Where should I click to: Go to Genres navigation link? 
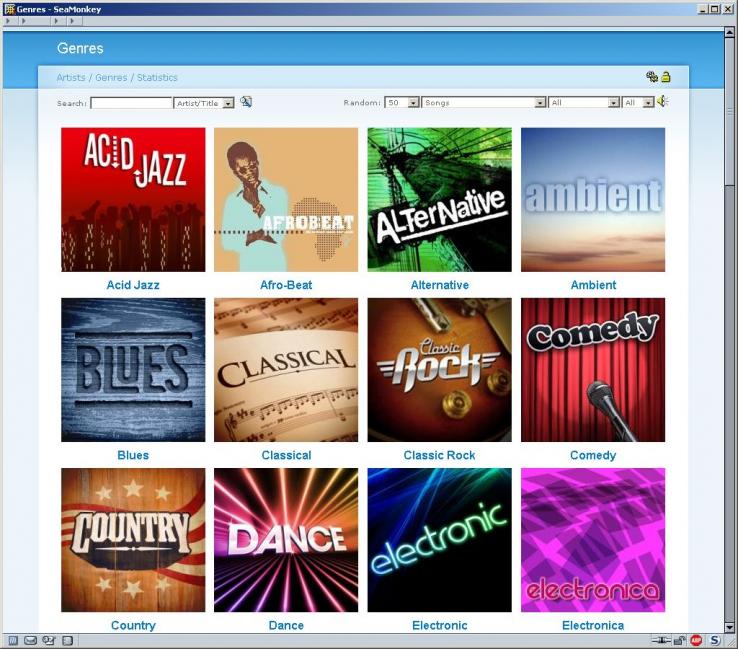(x=111, y=78)
